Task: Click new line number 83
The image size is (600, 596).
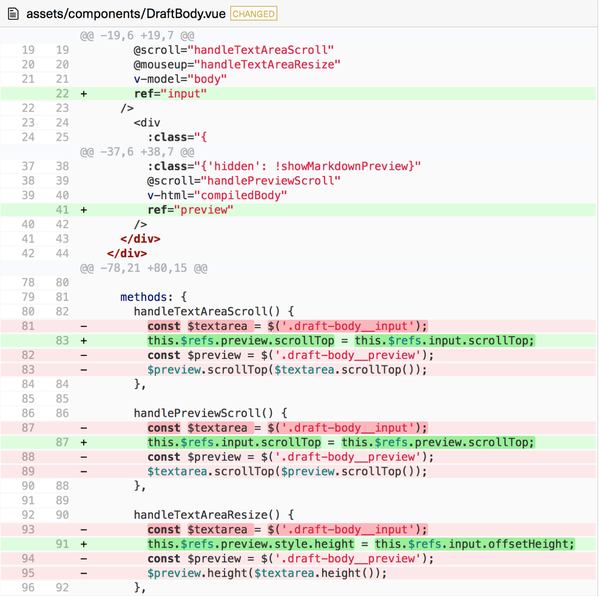Action: pyautogui.click(x=62, y=341)
